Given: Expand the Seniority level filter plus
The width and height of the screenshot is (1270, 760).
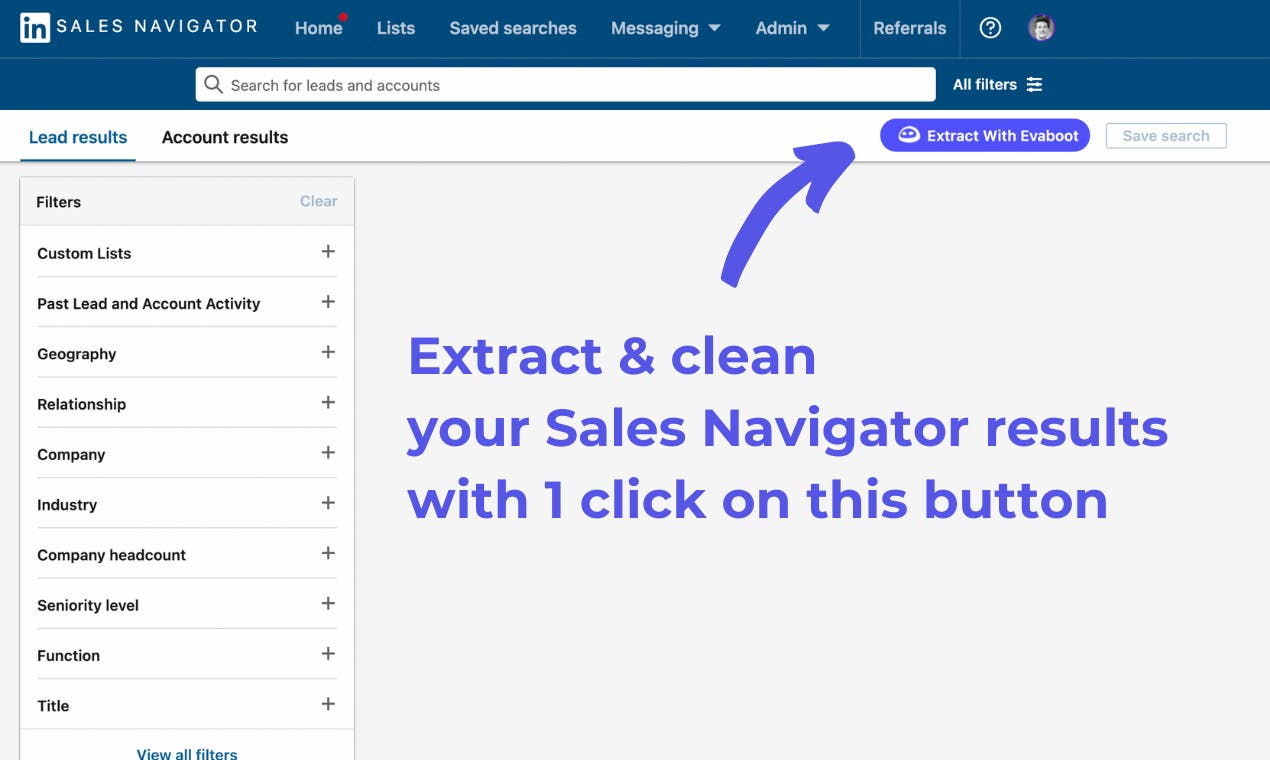Looking at the screenshot, I should [327, 603].
